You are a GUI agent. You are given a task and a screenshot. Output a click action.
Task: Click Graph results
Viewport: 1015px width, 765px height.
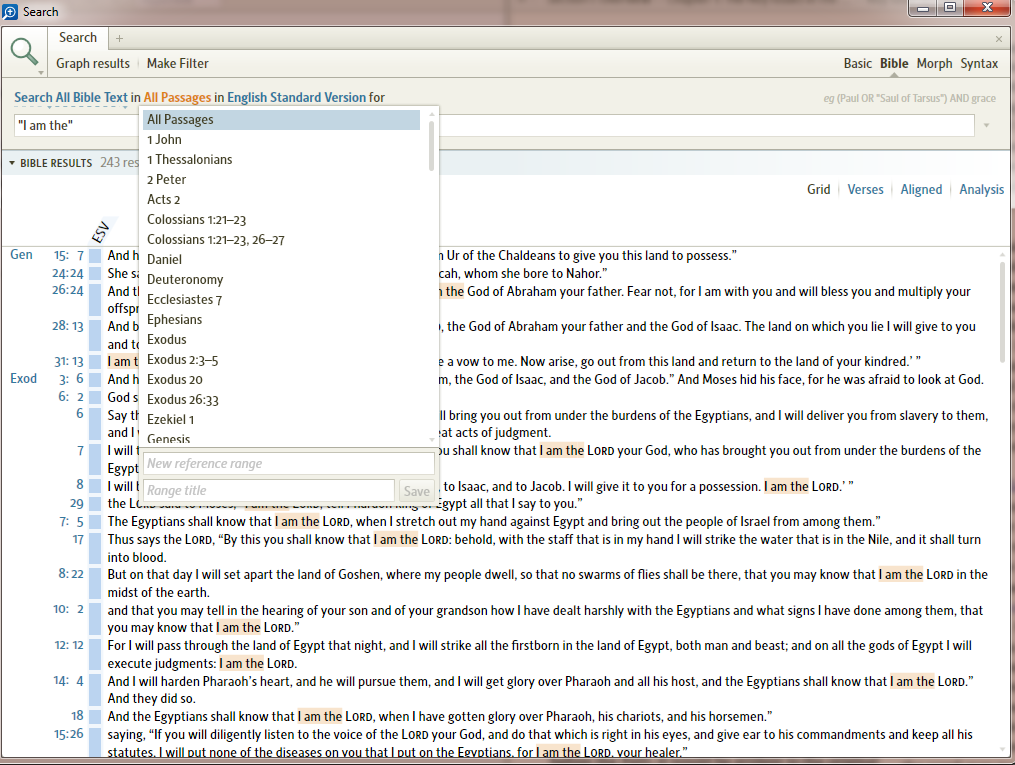[93, 63]
